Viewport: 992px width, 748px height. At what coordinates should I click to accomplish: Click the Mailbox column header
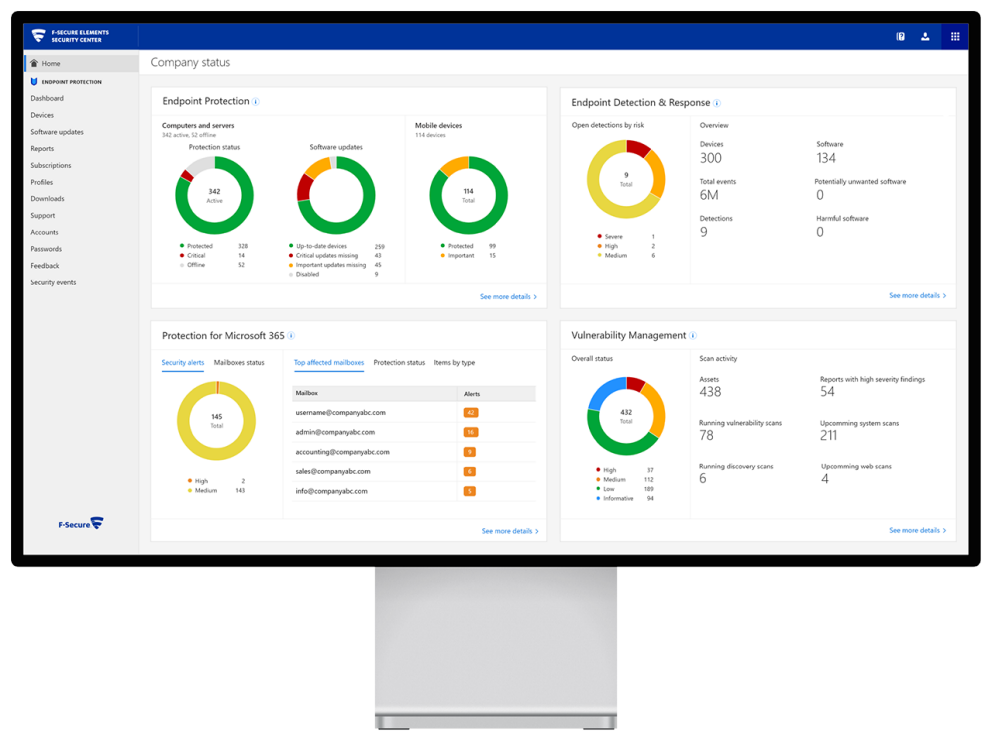tap(375, 394)
